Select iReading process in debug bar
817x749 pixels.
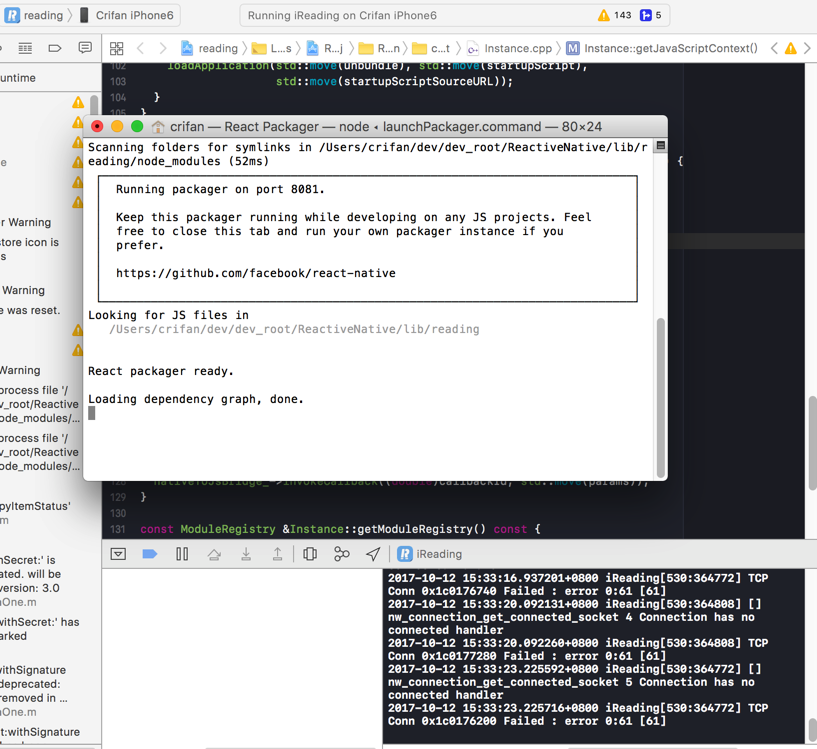coord(430,554)
